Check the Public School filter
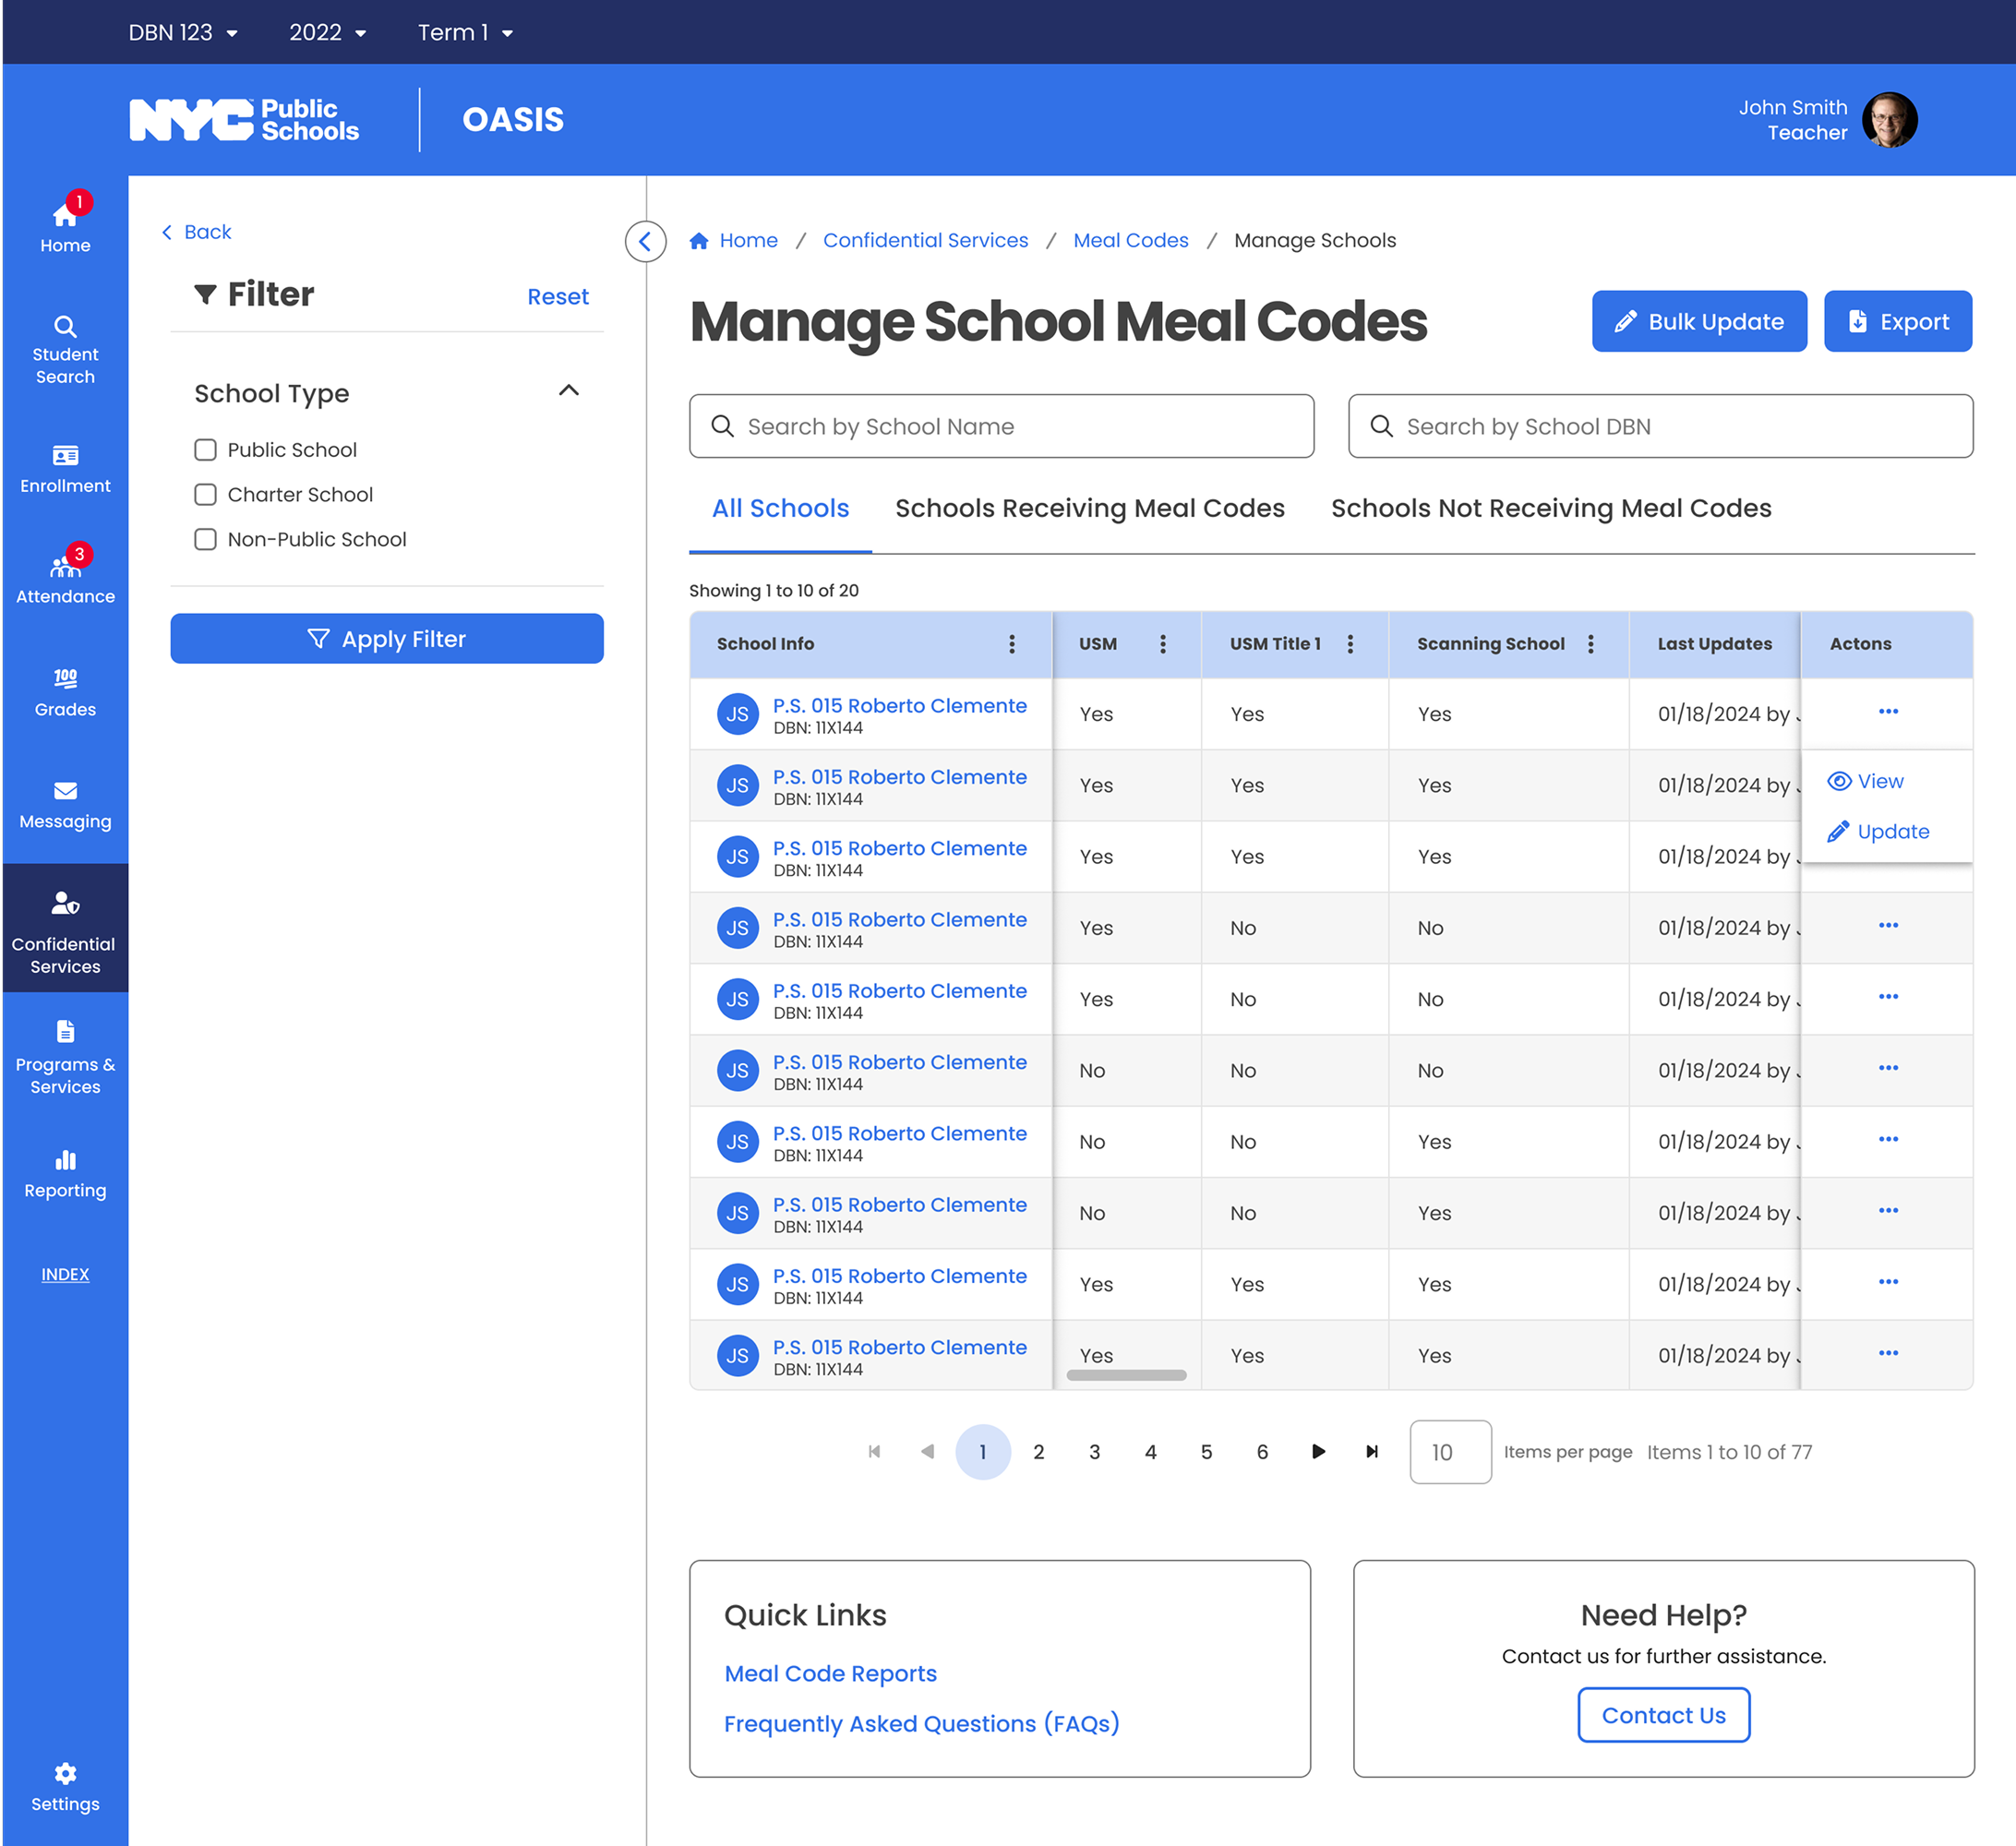 tap(205, 449)
